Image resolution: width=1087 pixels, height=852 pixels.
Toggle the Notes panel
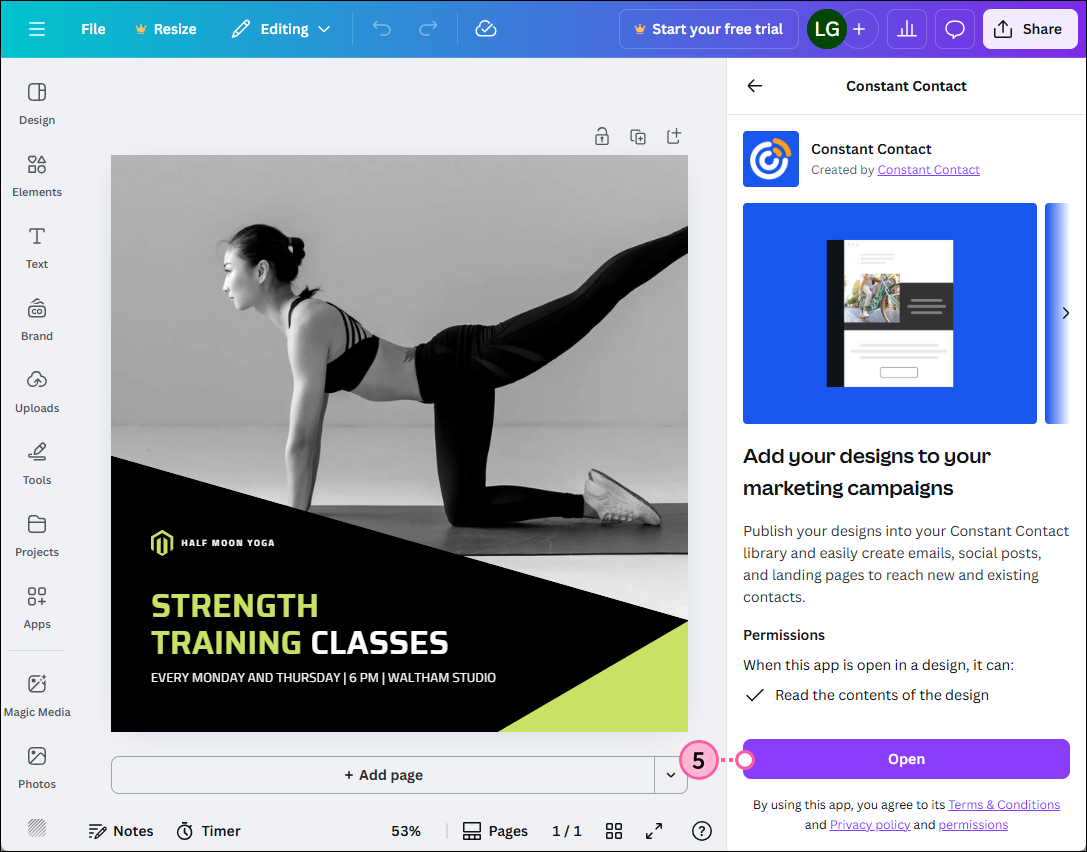[x=121, y=831]
